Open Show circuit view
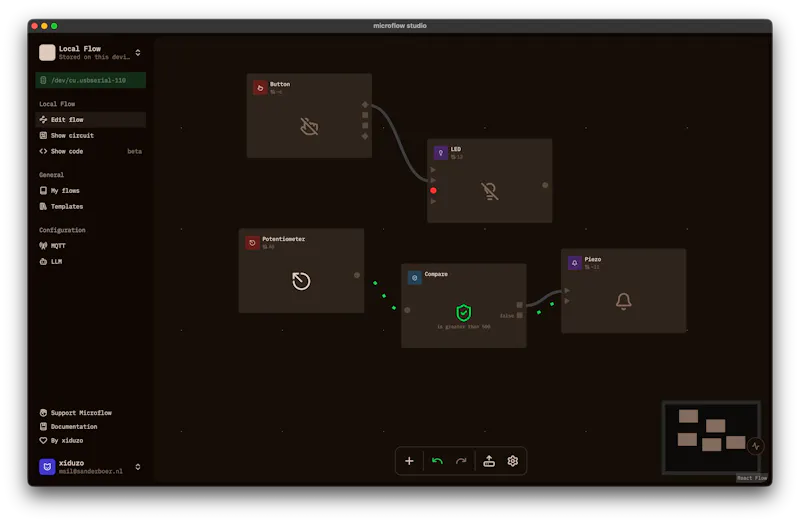The width and height of the screenshot is (800, 523). pyautogui.click(x=90, y=135)
